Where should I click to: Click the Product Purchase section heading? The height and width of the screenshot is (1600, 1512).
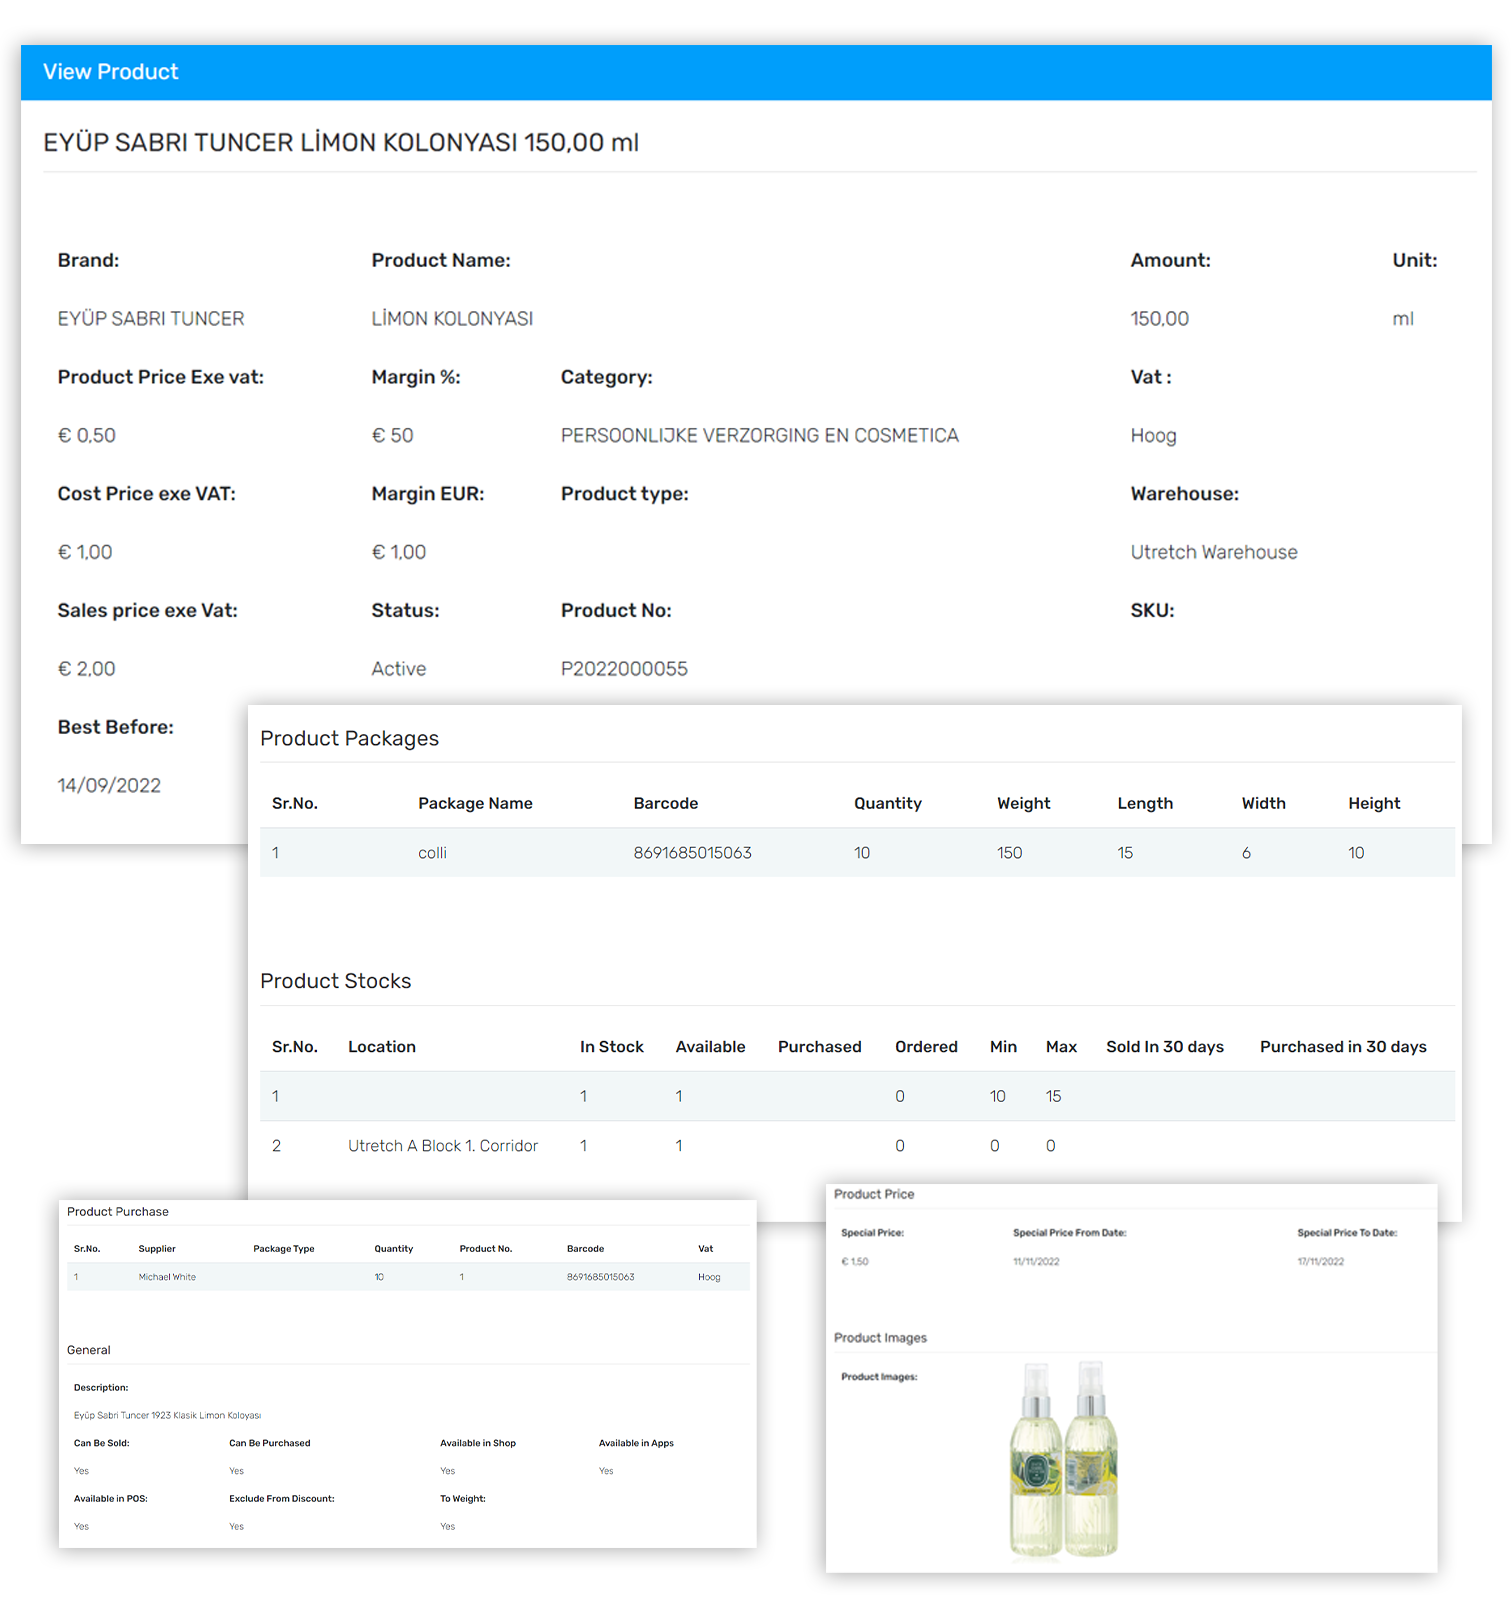(118, 1212)
